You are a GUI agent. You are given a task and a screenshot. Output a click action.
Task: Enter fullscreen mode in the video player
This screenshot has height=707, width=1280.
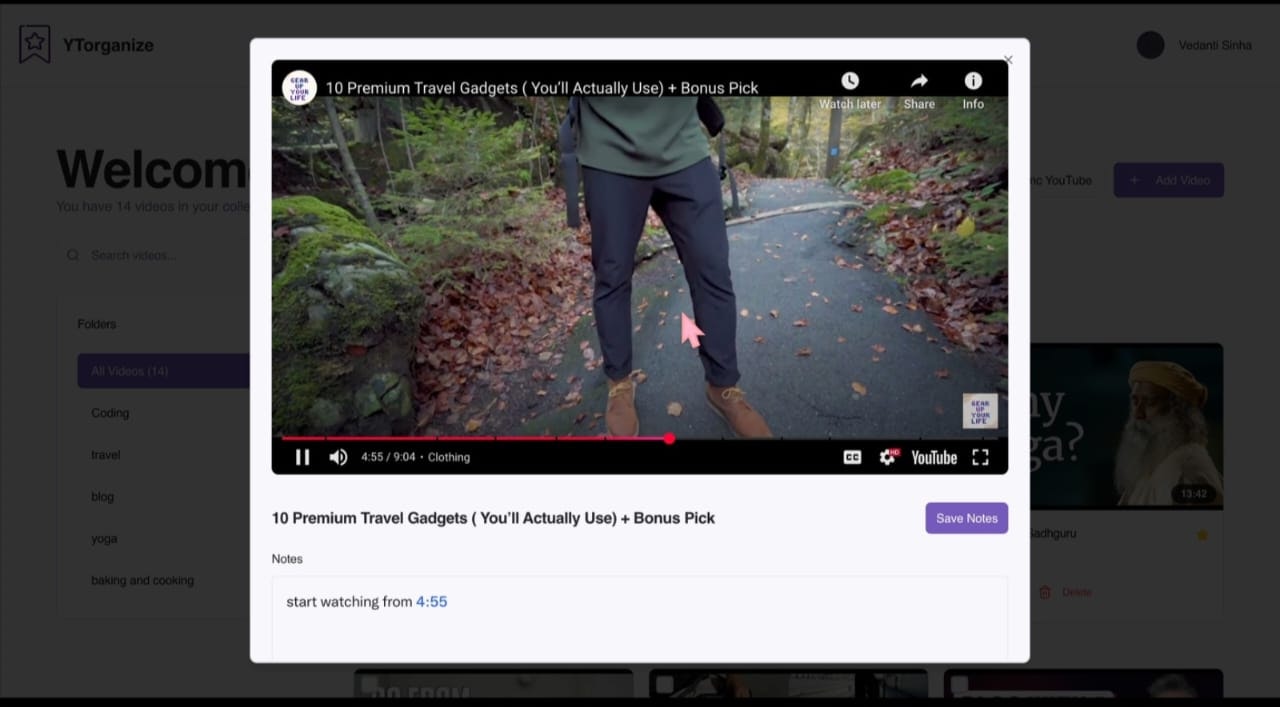(x=980, y=457)
